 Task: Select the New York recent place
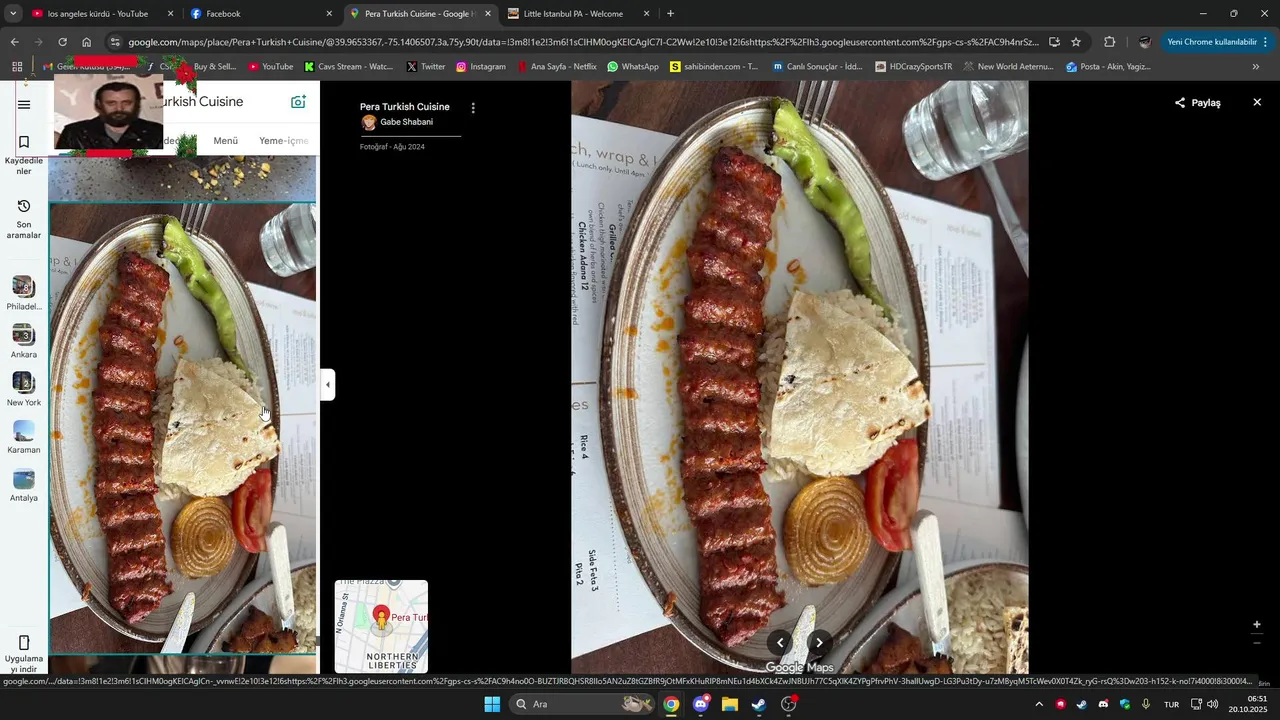click(24, 390)
